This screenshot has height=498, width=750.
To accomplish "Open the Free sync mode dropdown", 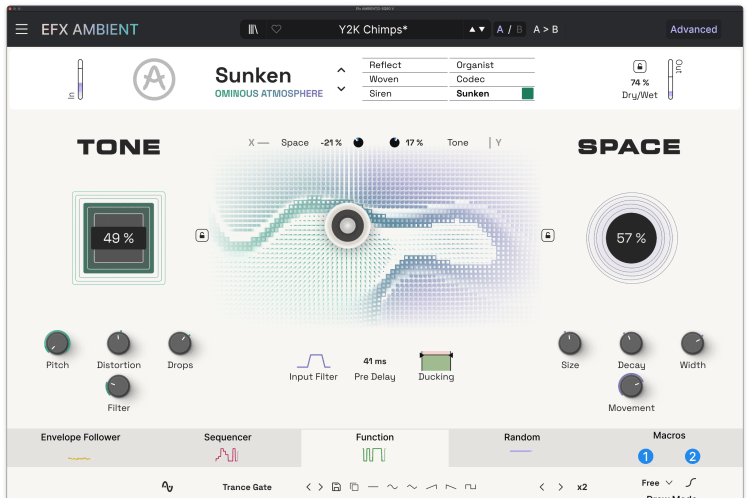I will pyautogui.click(x=656, y=483).
